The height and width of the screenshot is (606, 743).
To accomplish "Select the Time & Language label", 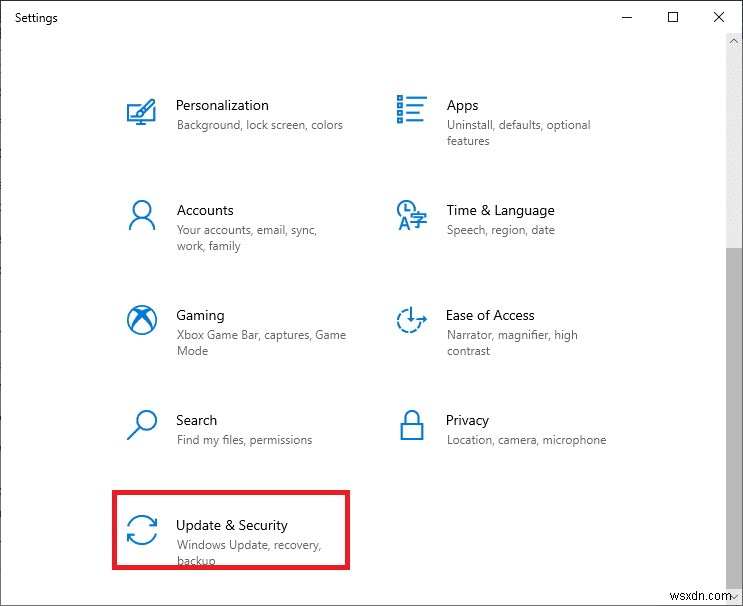I will [500, 210].
